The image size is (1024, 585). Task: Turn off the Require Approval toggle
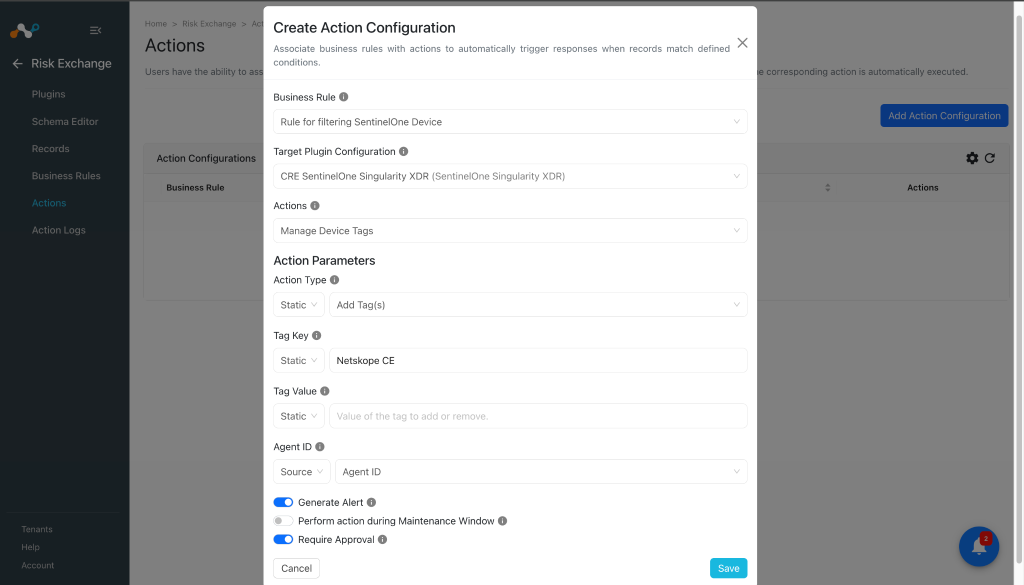(283, 540)
